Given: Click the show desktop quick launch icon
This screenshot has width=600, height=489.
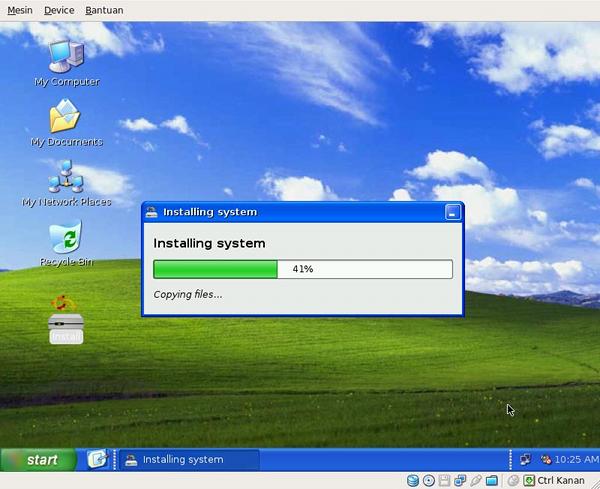Looking at the screenshot, I should 97,459.
